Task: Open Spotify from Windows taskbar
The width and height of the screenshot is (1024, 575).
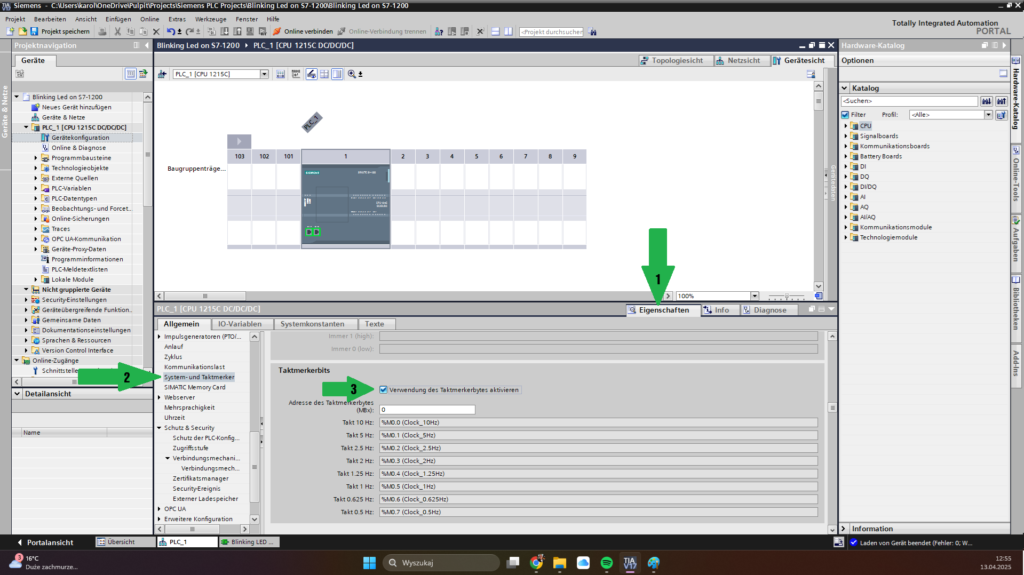Action: 607,563
